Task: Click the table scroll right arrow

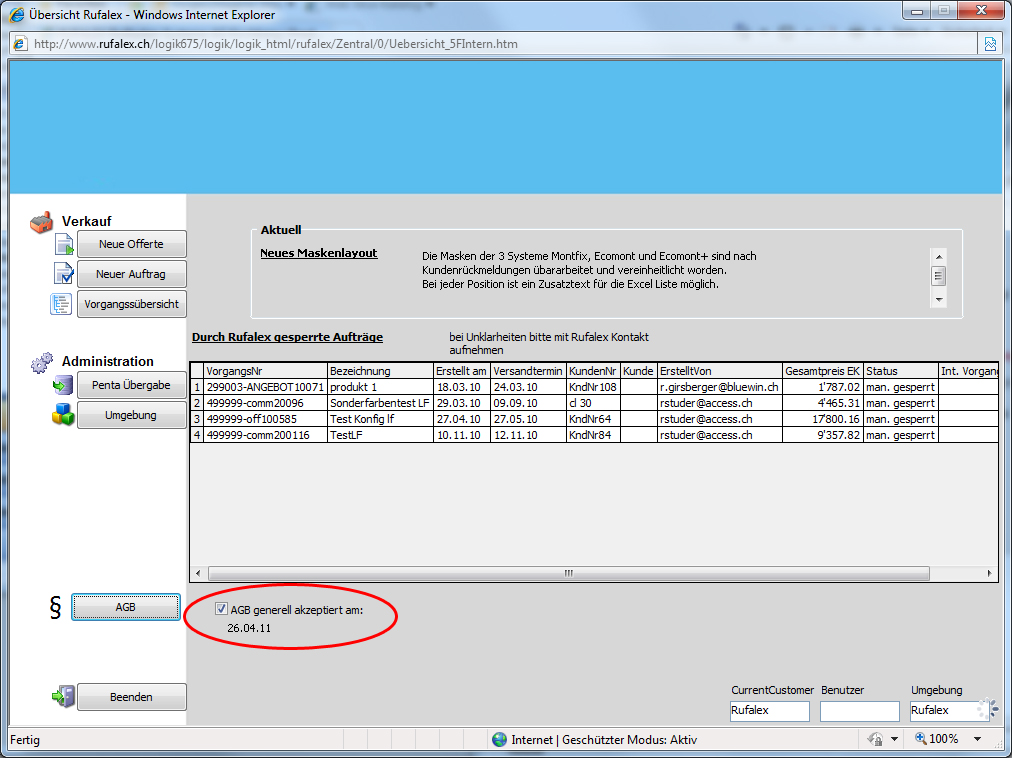Action: [x=989, y=573]
